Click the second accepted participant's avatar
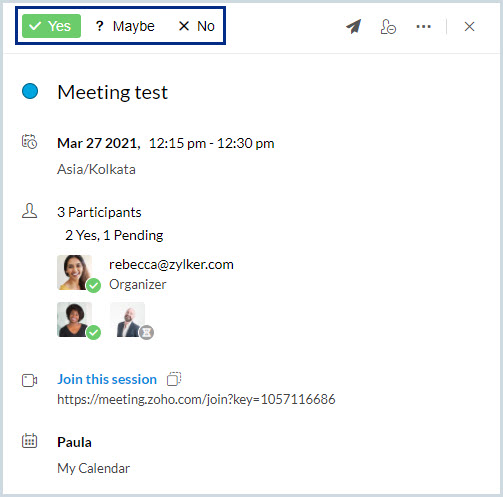 (75, 320)
